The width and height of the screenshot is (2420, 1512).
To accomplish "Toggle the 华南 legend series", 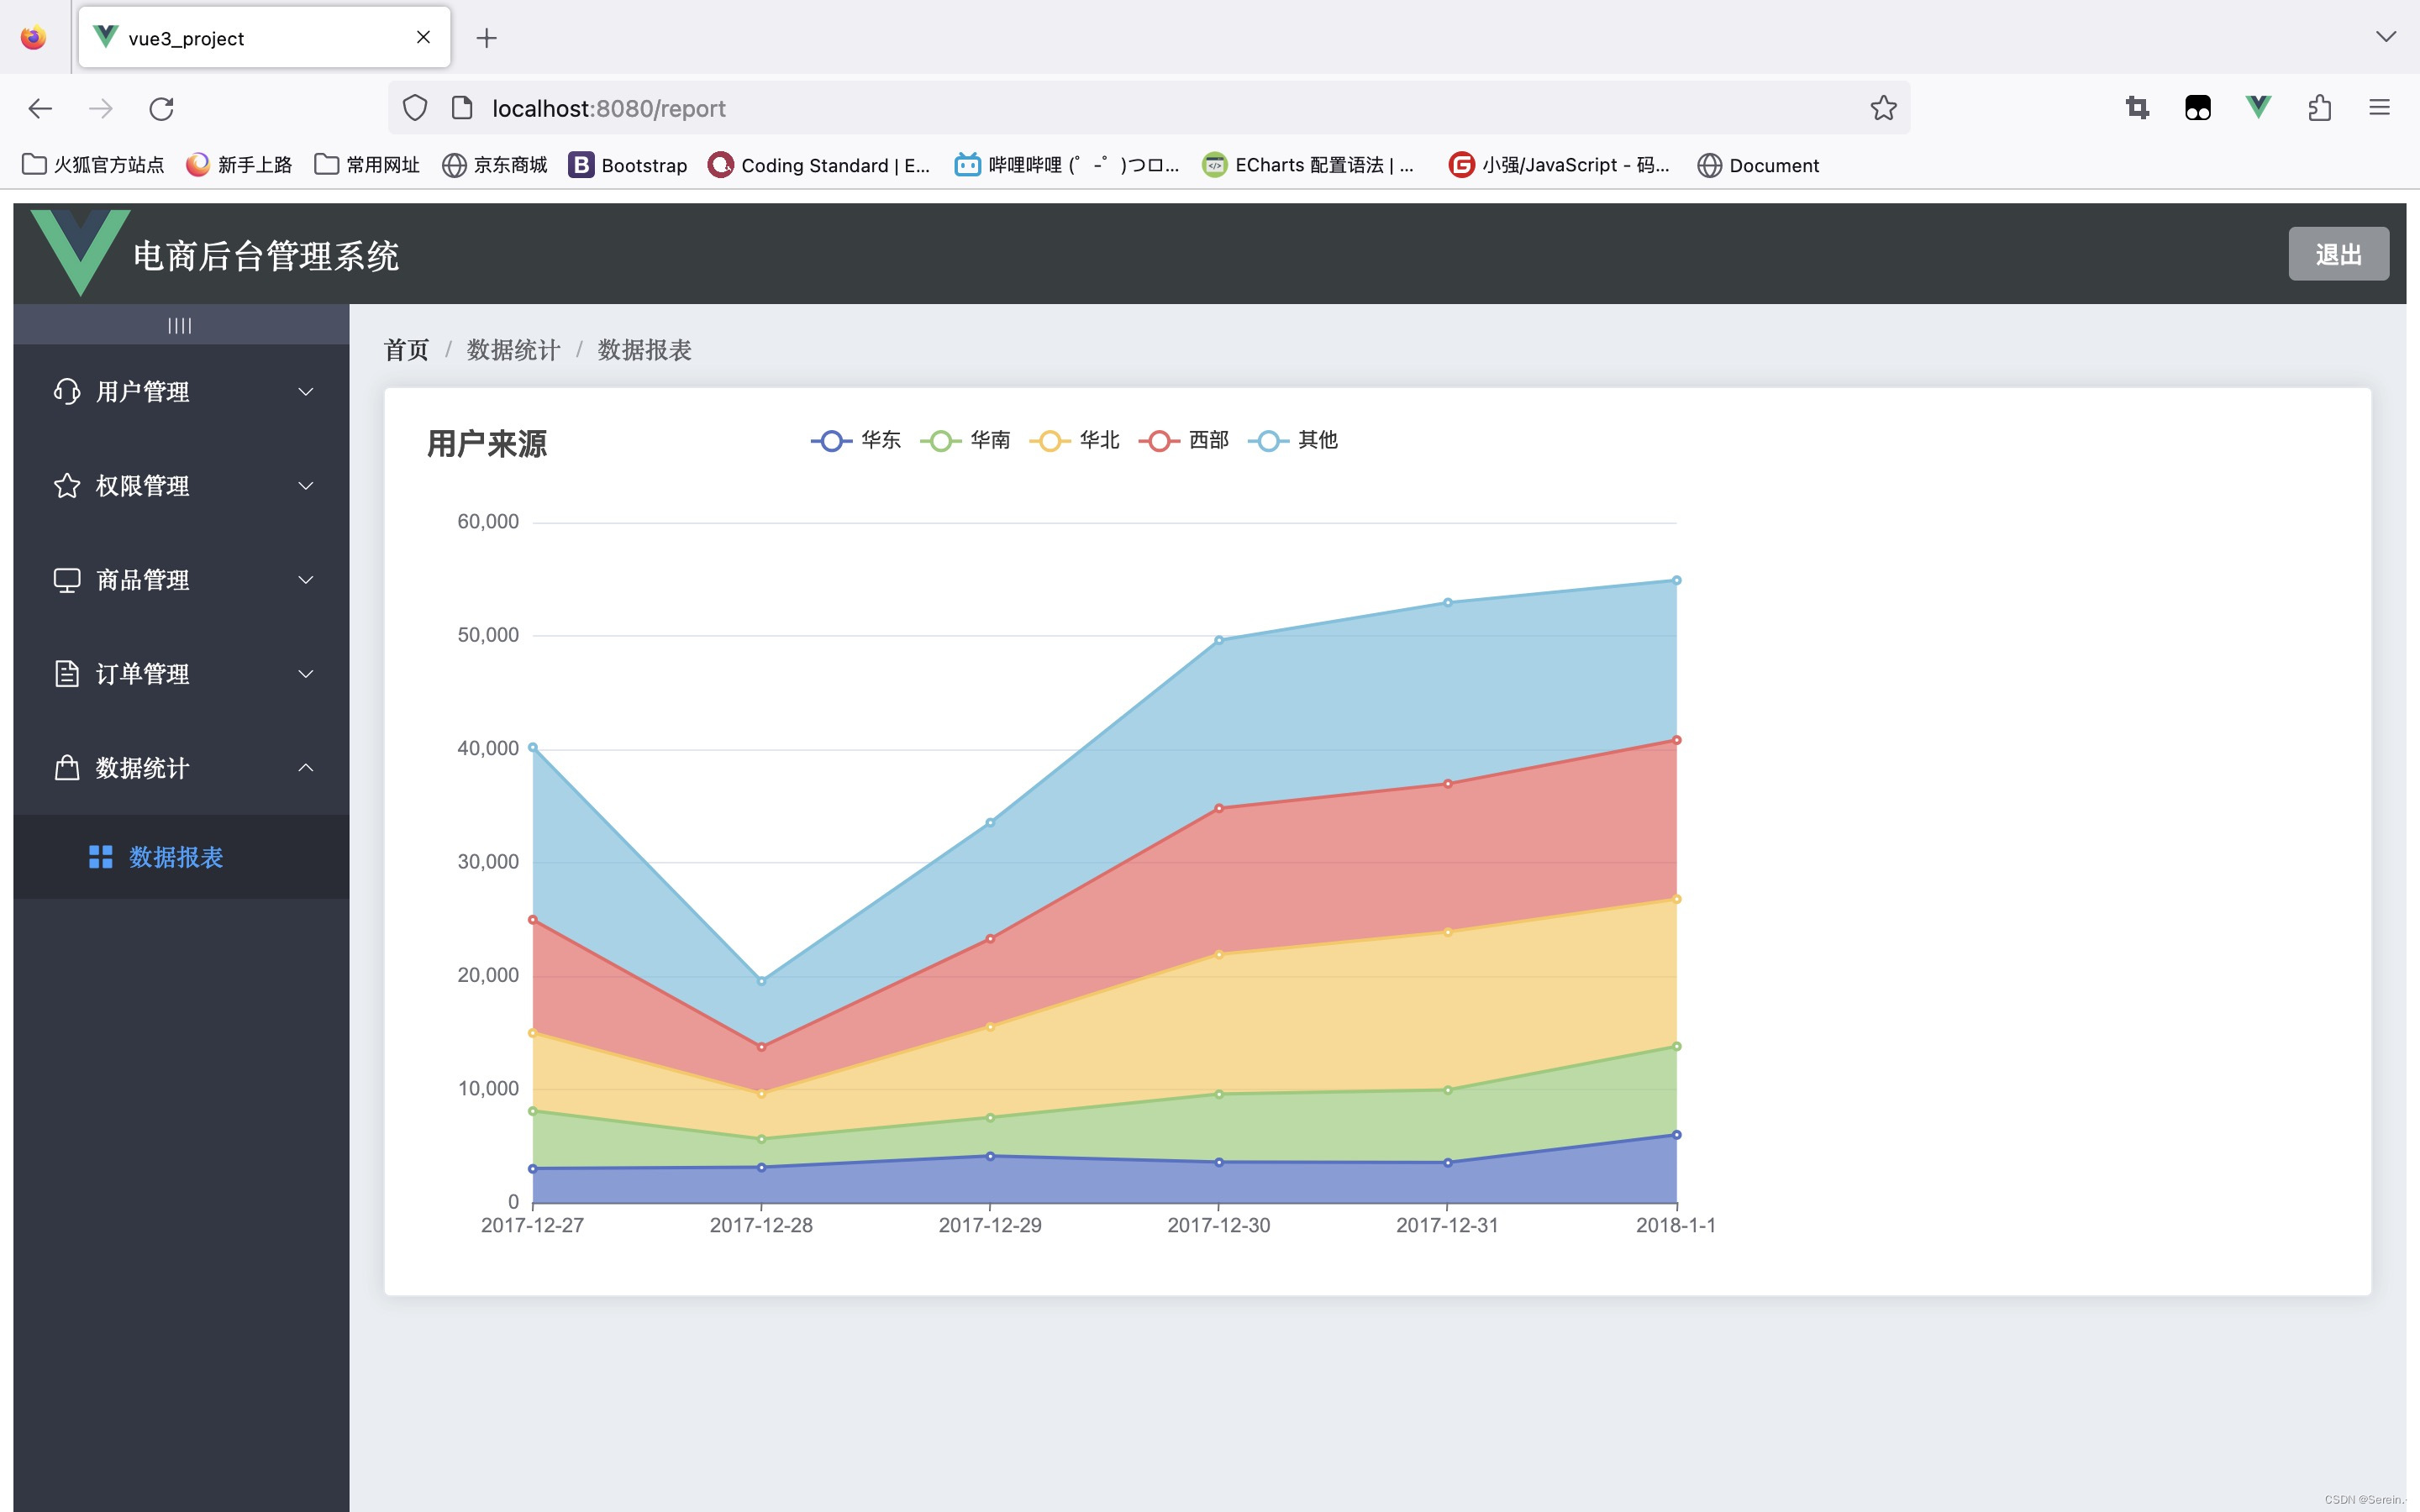I will (965, 440).
